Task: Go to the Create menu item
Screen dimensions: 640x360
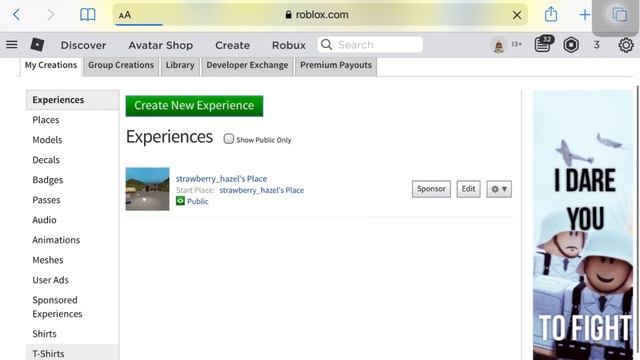Action: coord(232,45)
